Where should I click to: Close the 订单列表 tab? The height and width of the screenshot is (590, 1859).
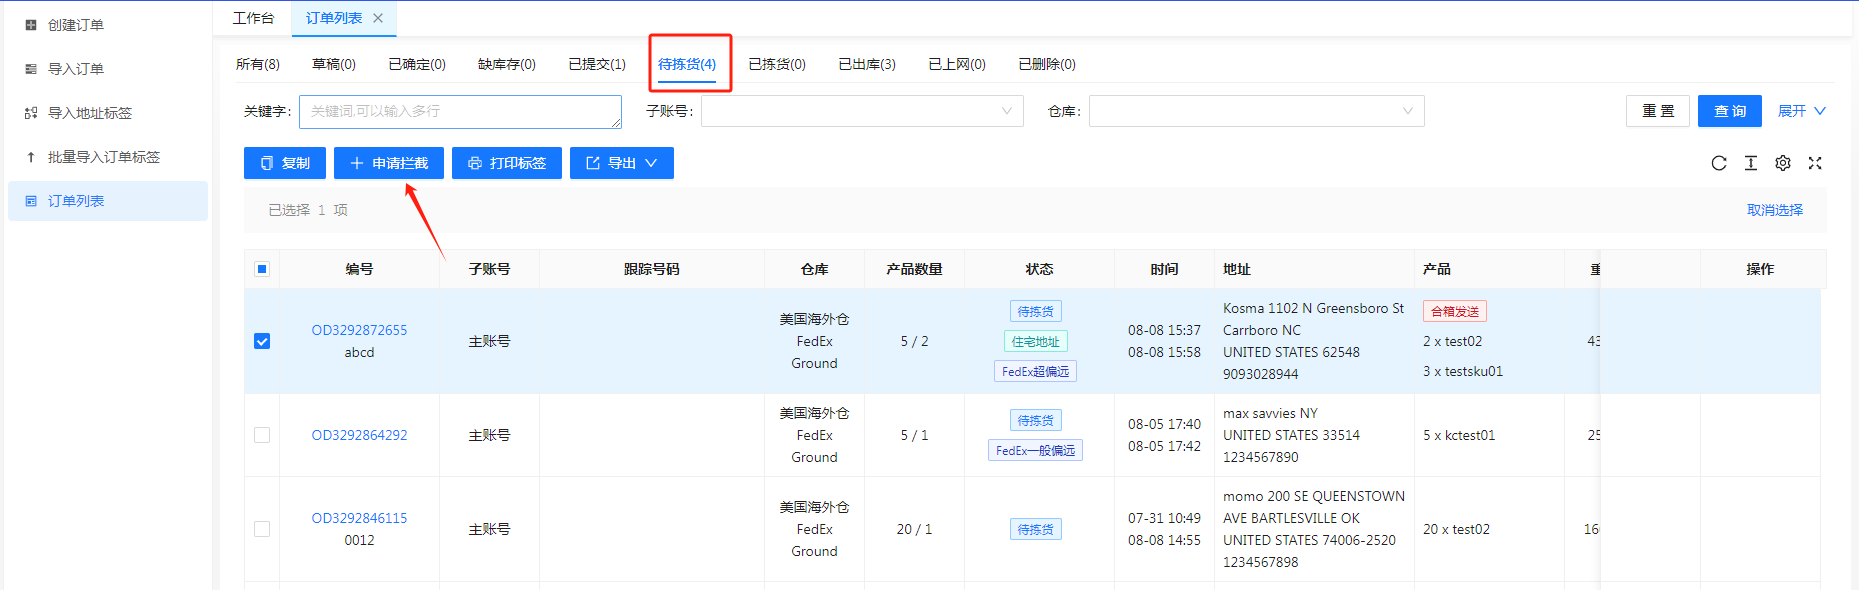click(x=378, y=18)
